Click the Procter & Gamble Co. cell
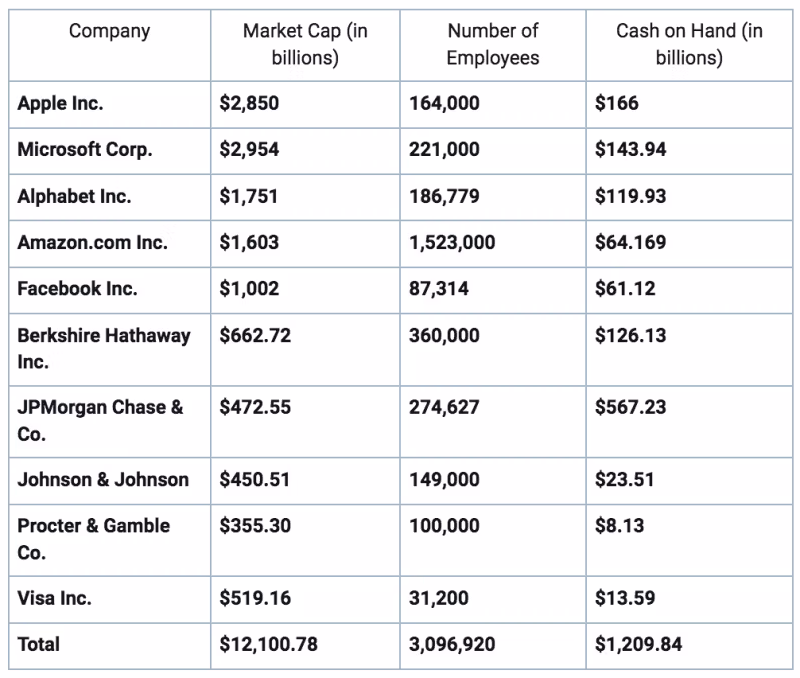The height and width of the screenshot is (678, 800). [x=93, y=538]
